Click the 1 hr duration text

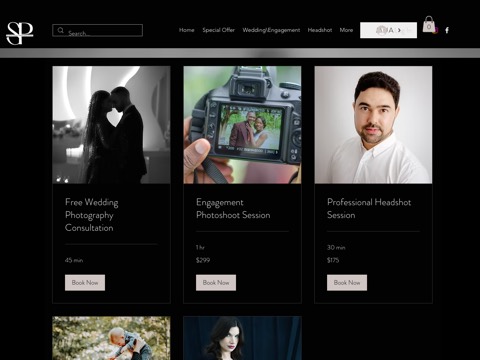pyautogui.click(x=200, y=247)
